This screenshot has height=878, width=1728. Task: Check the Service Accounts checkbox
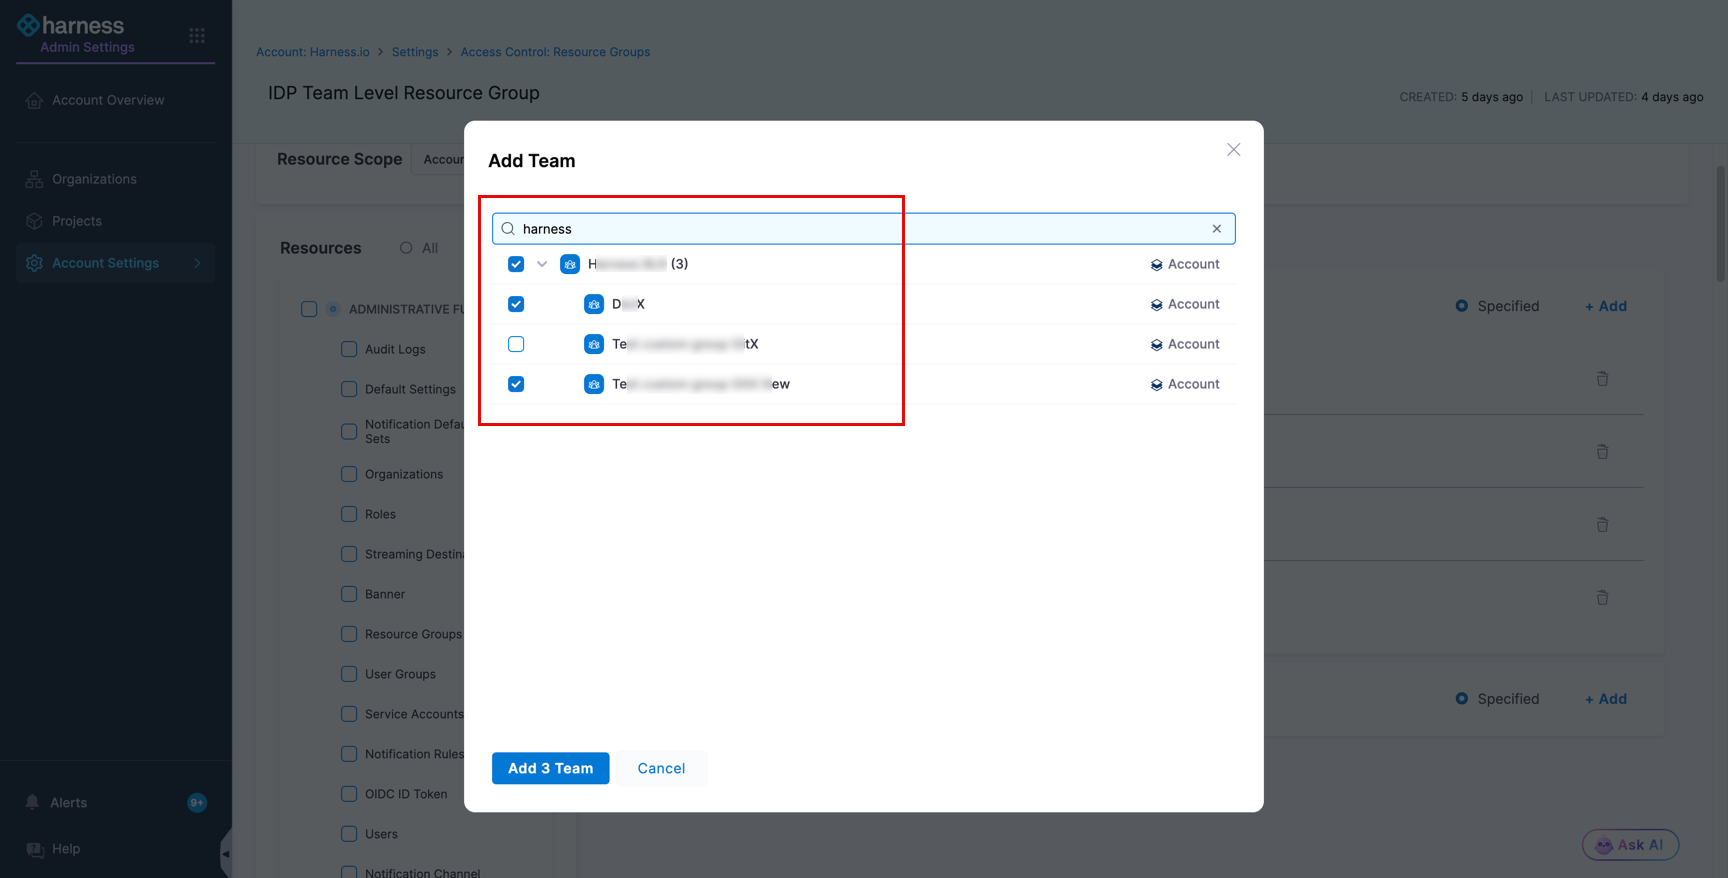[x=349, y=714]
